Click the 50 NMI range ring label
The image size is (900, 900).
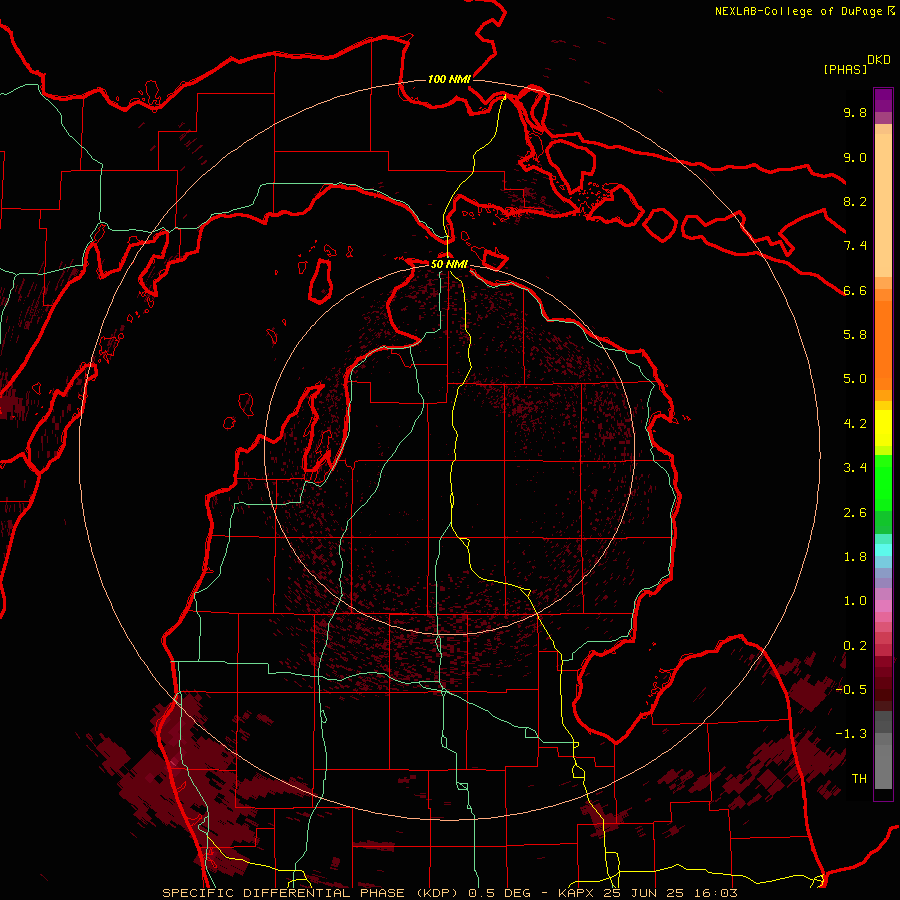click(x=449, y=264)
